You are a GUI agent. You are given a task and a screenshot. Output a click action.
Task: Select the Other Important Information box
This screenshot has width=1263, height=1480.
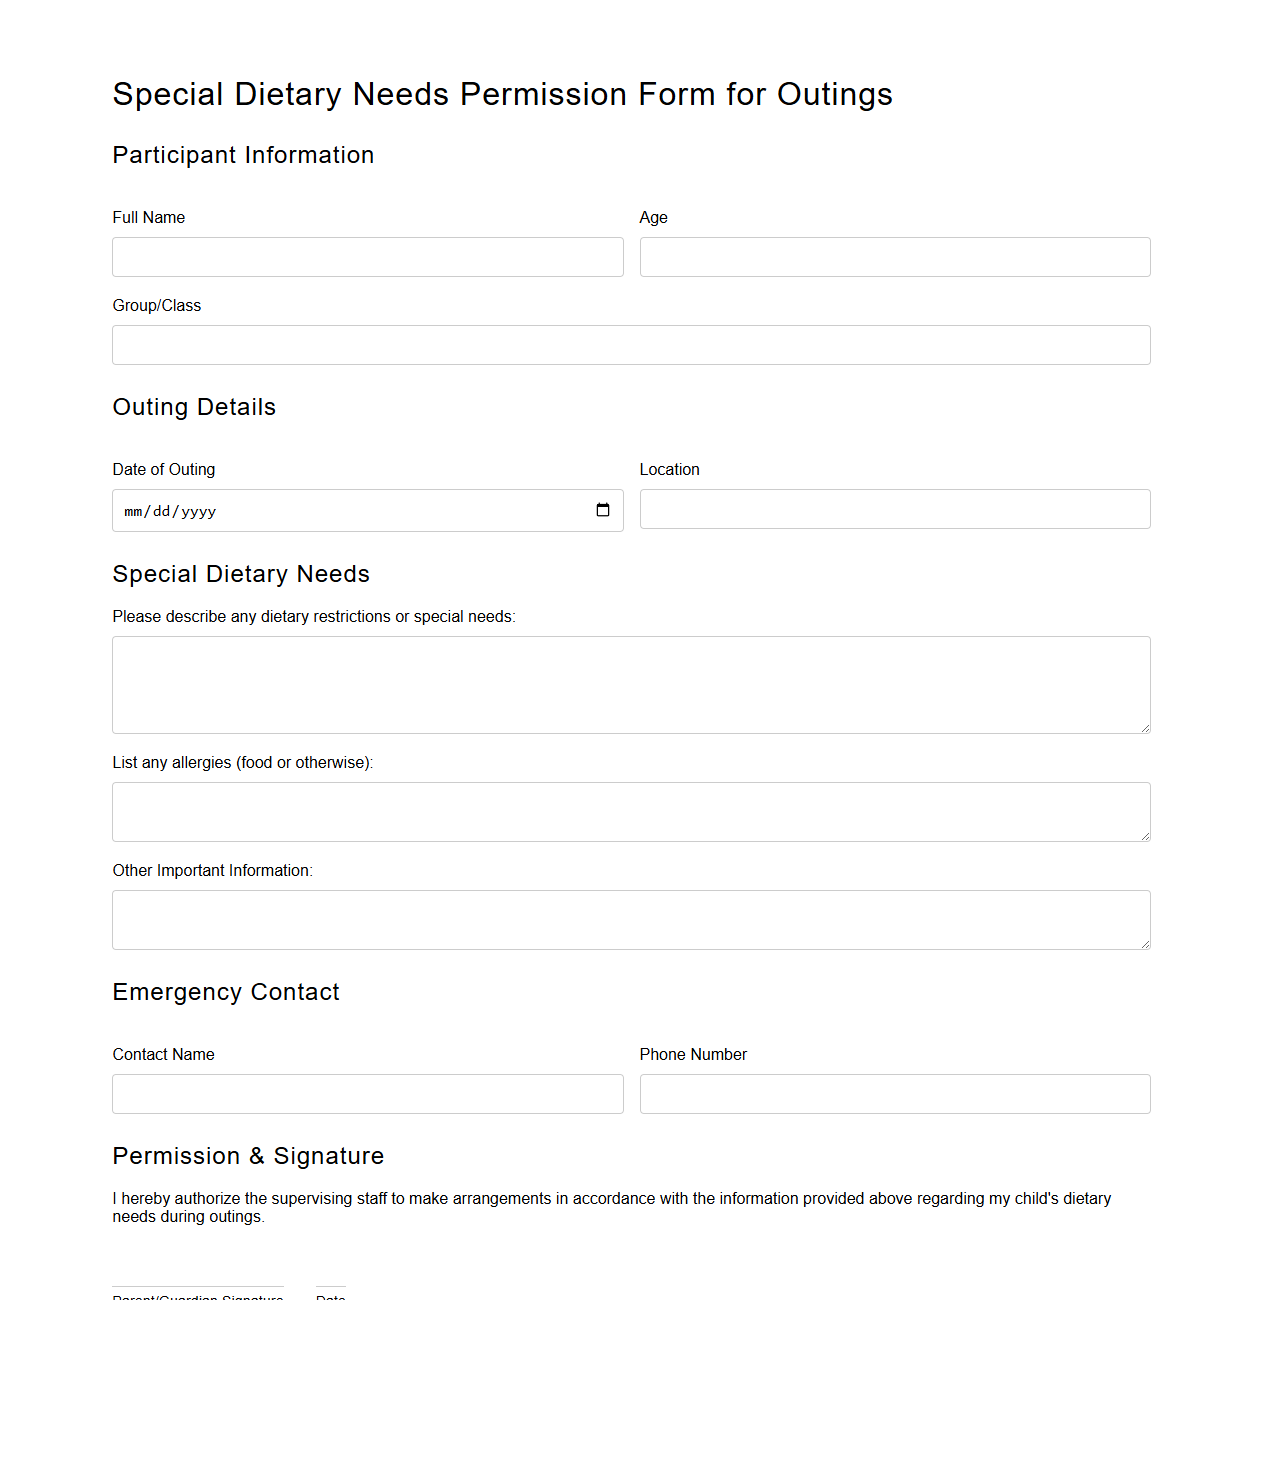631,919
